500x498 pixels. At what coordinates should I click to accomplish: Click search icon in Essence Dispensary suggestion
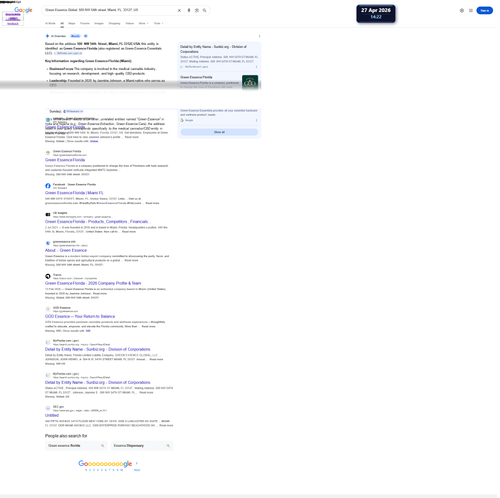(168, 446)
